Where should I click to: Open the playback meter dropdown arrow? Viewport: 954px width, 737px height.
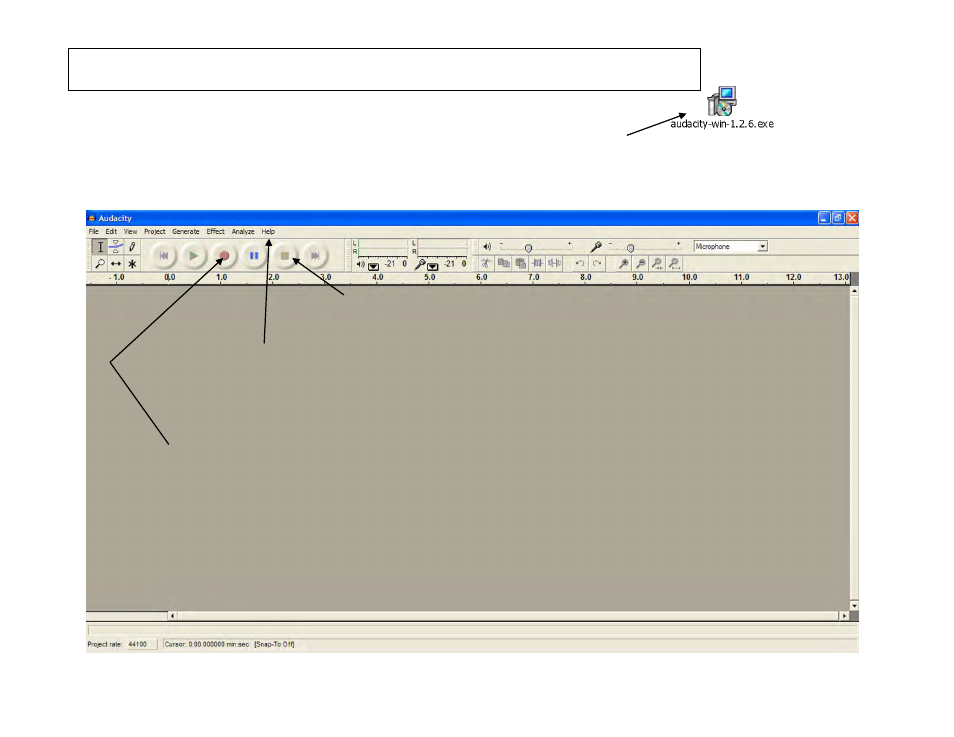tap(374, 267)
